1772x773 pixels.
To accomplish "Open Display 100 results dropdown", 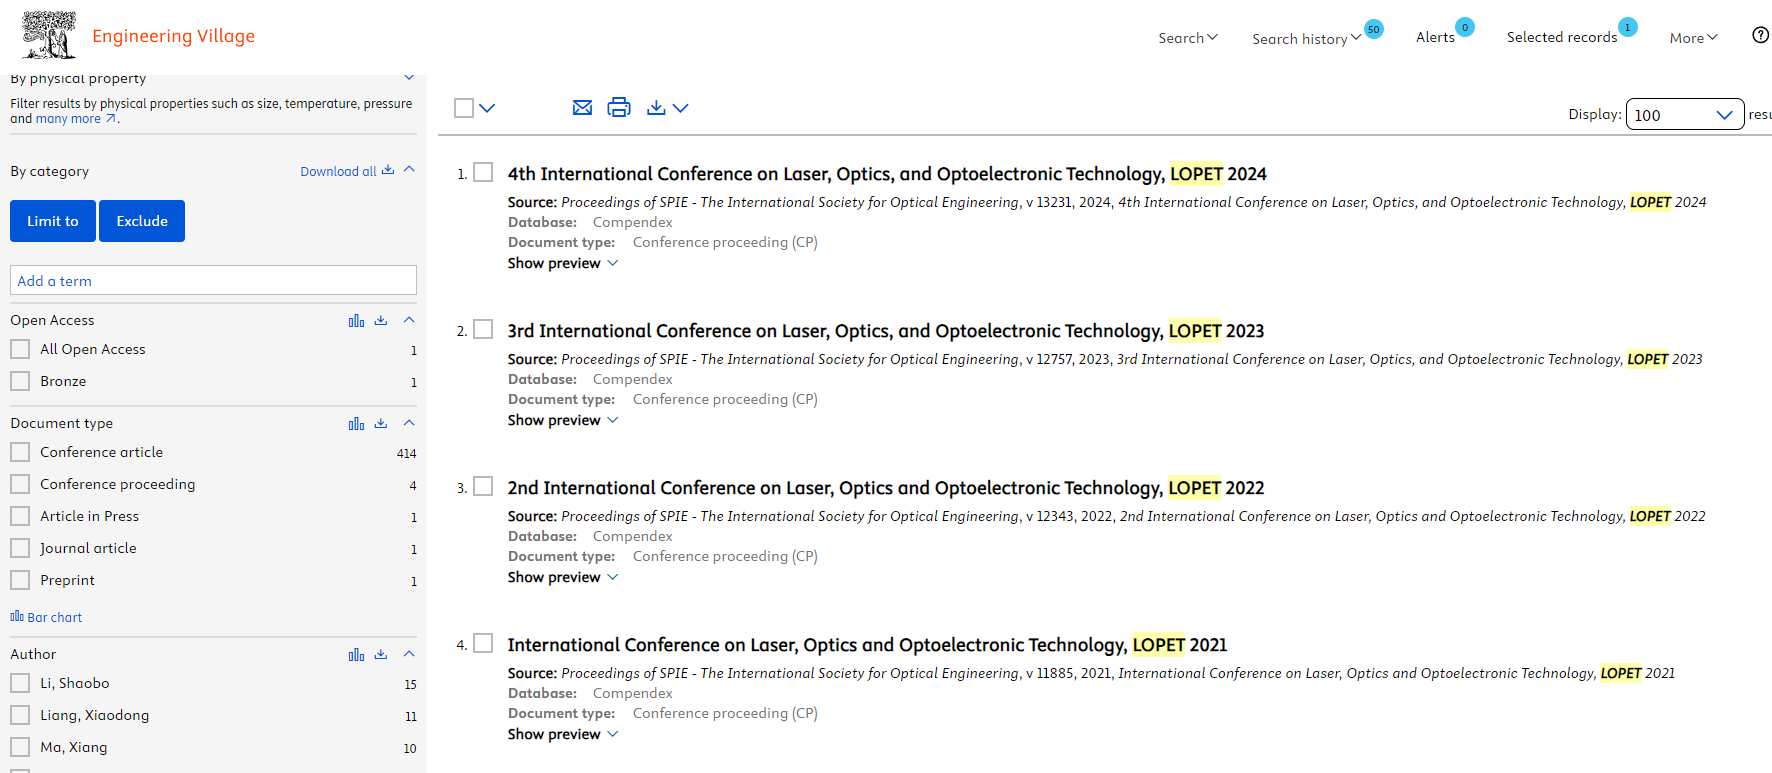I will click(1685, 114).
